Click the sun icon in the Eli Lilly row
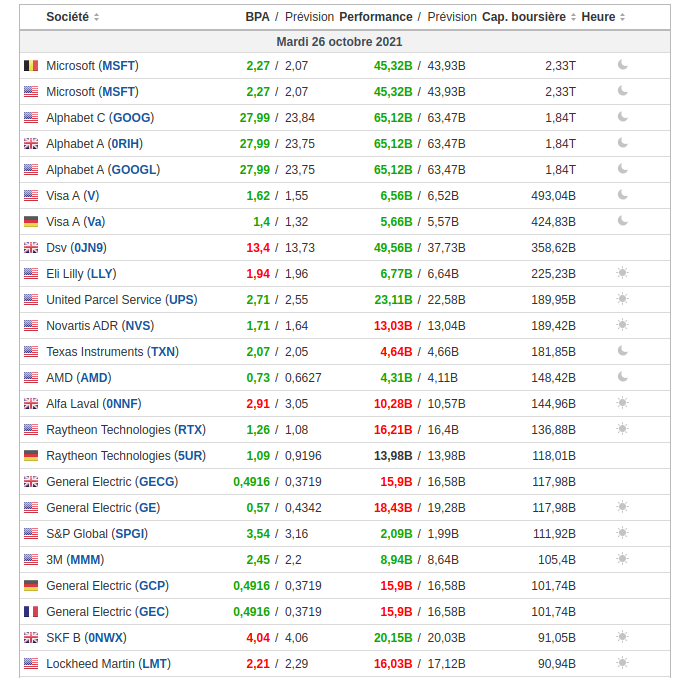Screen dimensions: 681x678 [x=622, y=273]
